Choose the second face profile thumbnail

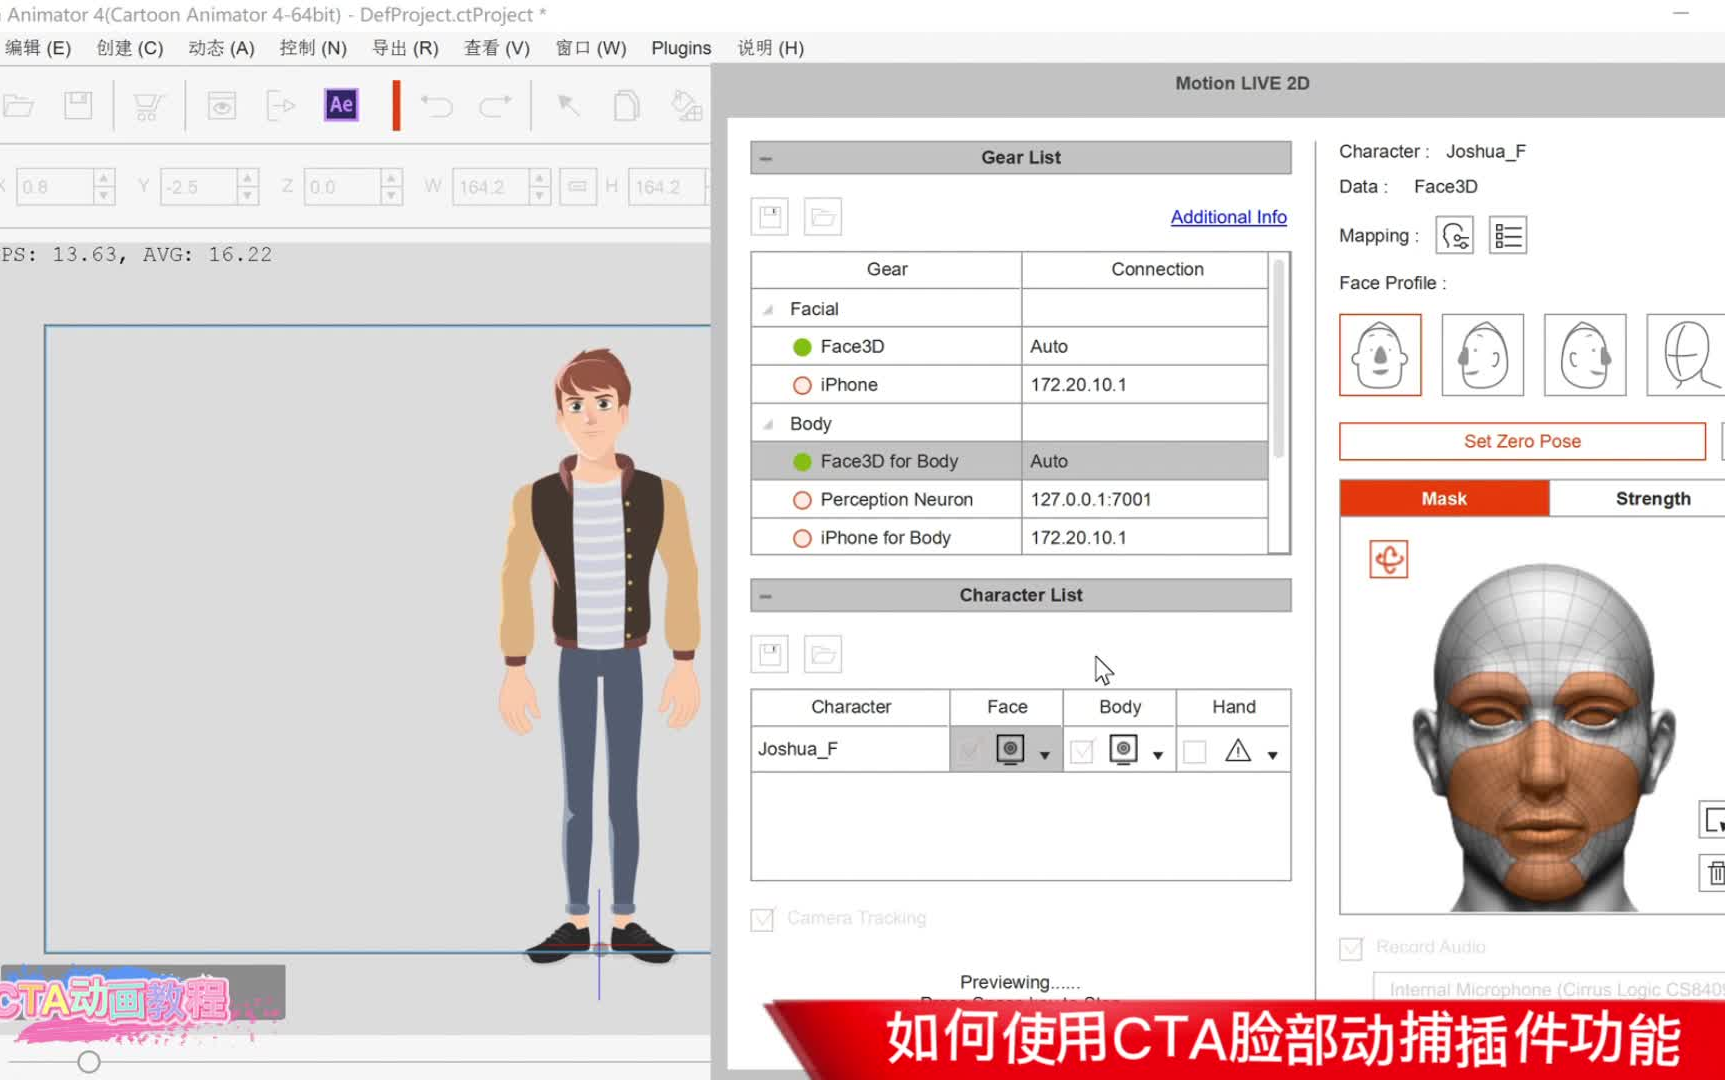tap(1483, 355)
